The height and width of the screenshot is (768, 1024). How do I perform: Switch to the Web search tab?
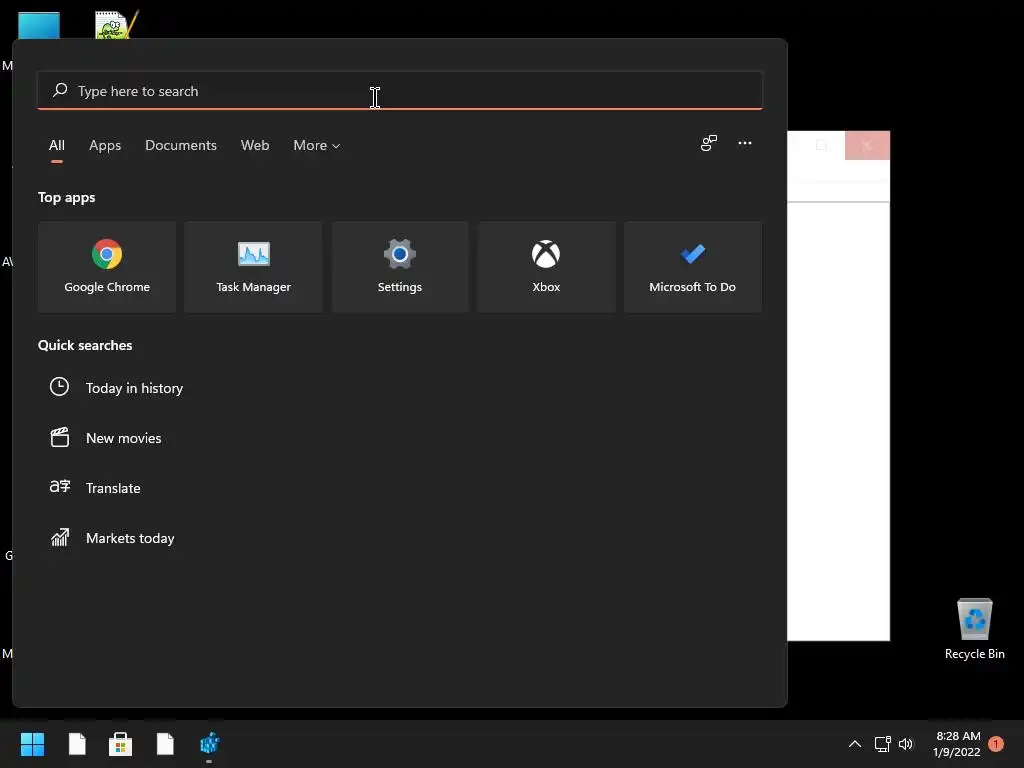[x=255, y=145]
